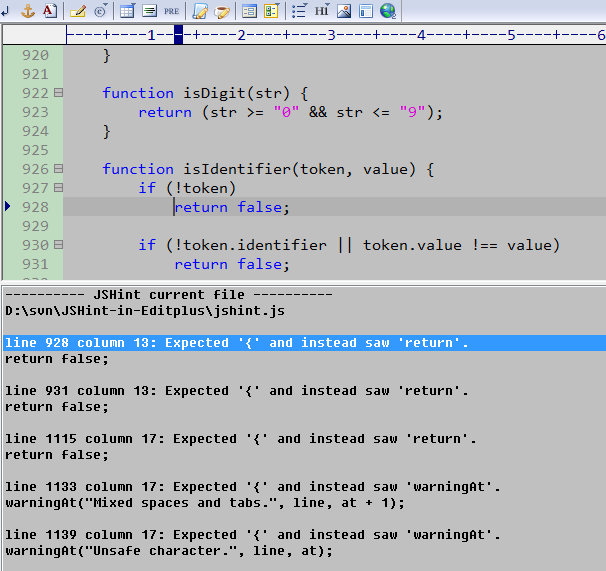
Task: Collapse fold marker at line 926
Action: pos(58,169)
